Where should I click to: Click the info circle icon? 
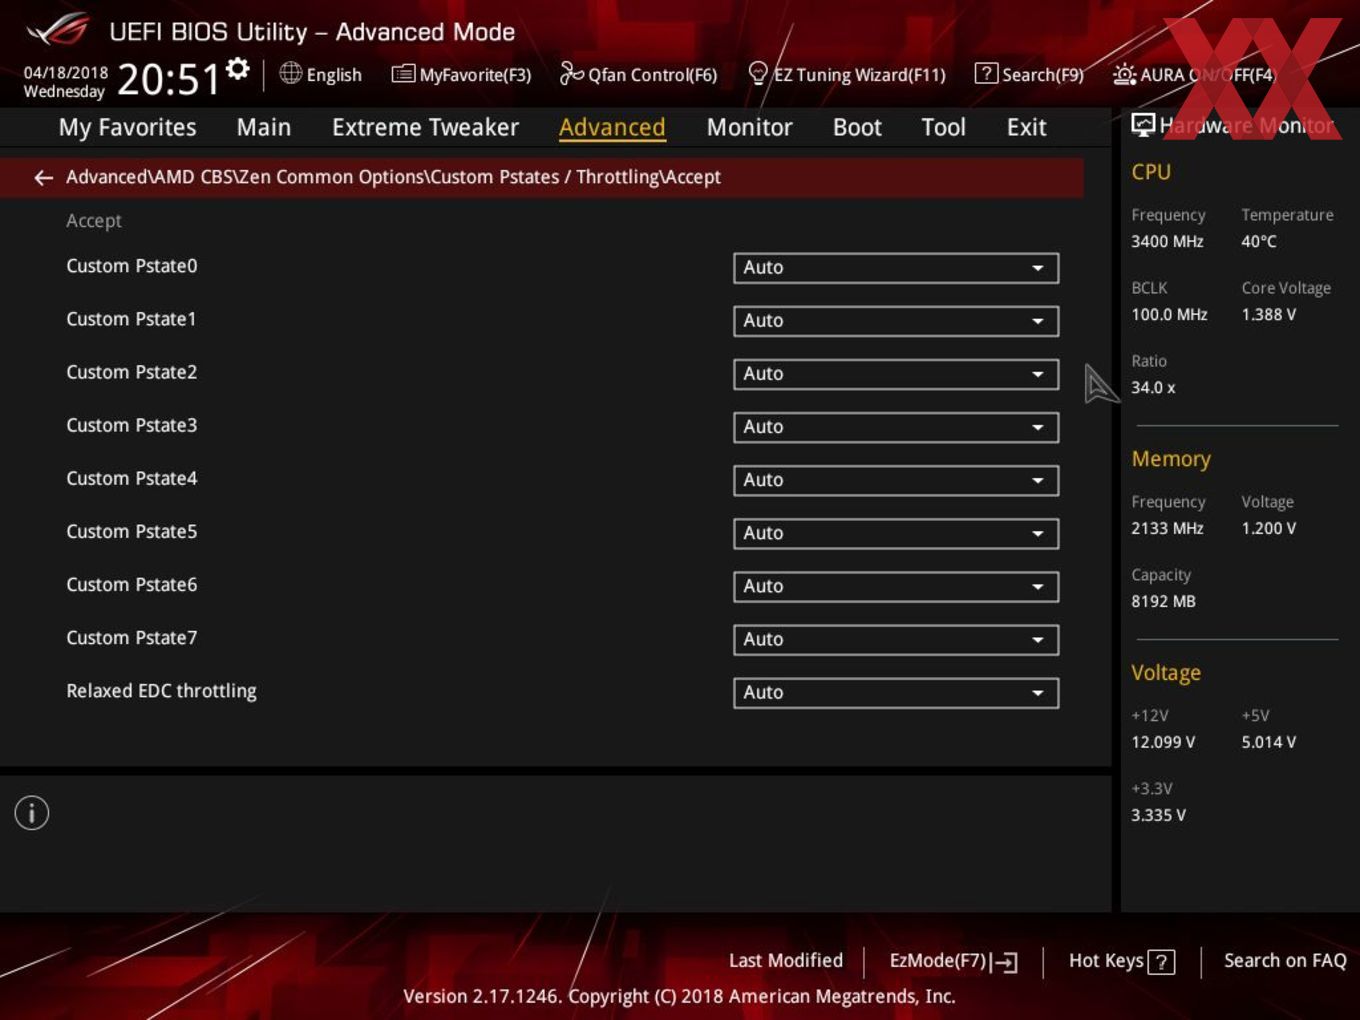point(32,813)
